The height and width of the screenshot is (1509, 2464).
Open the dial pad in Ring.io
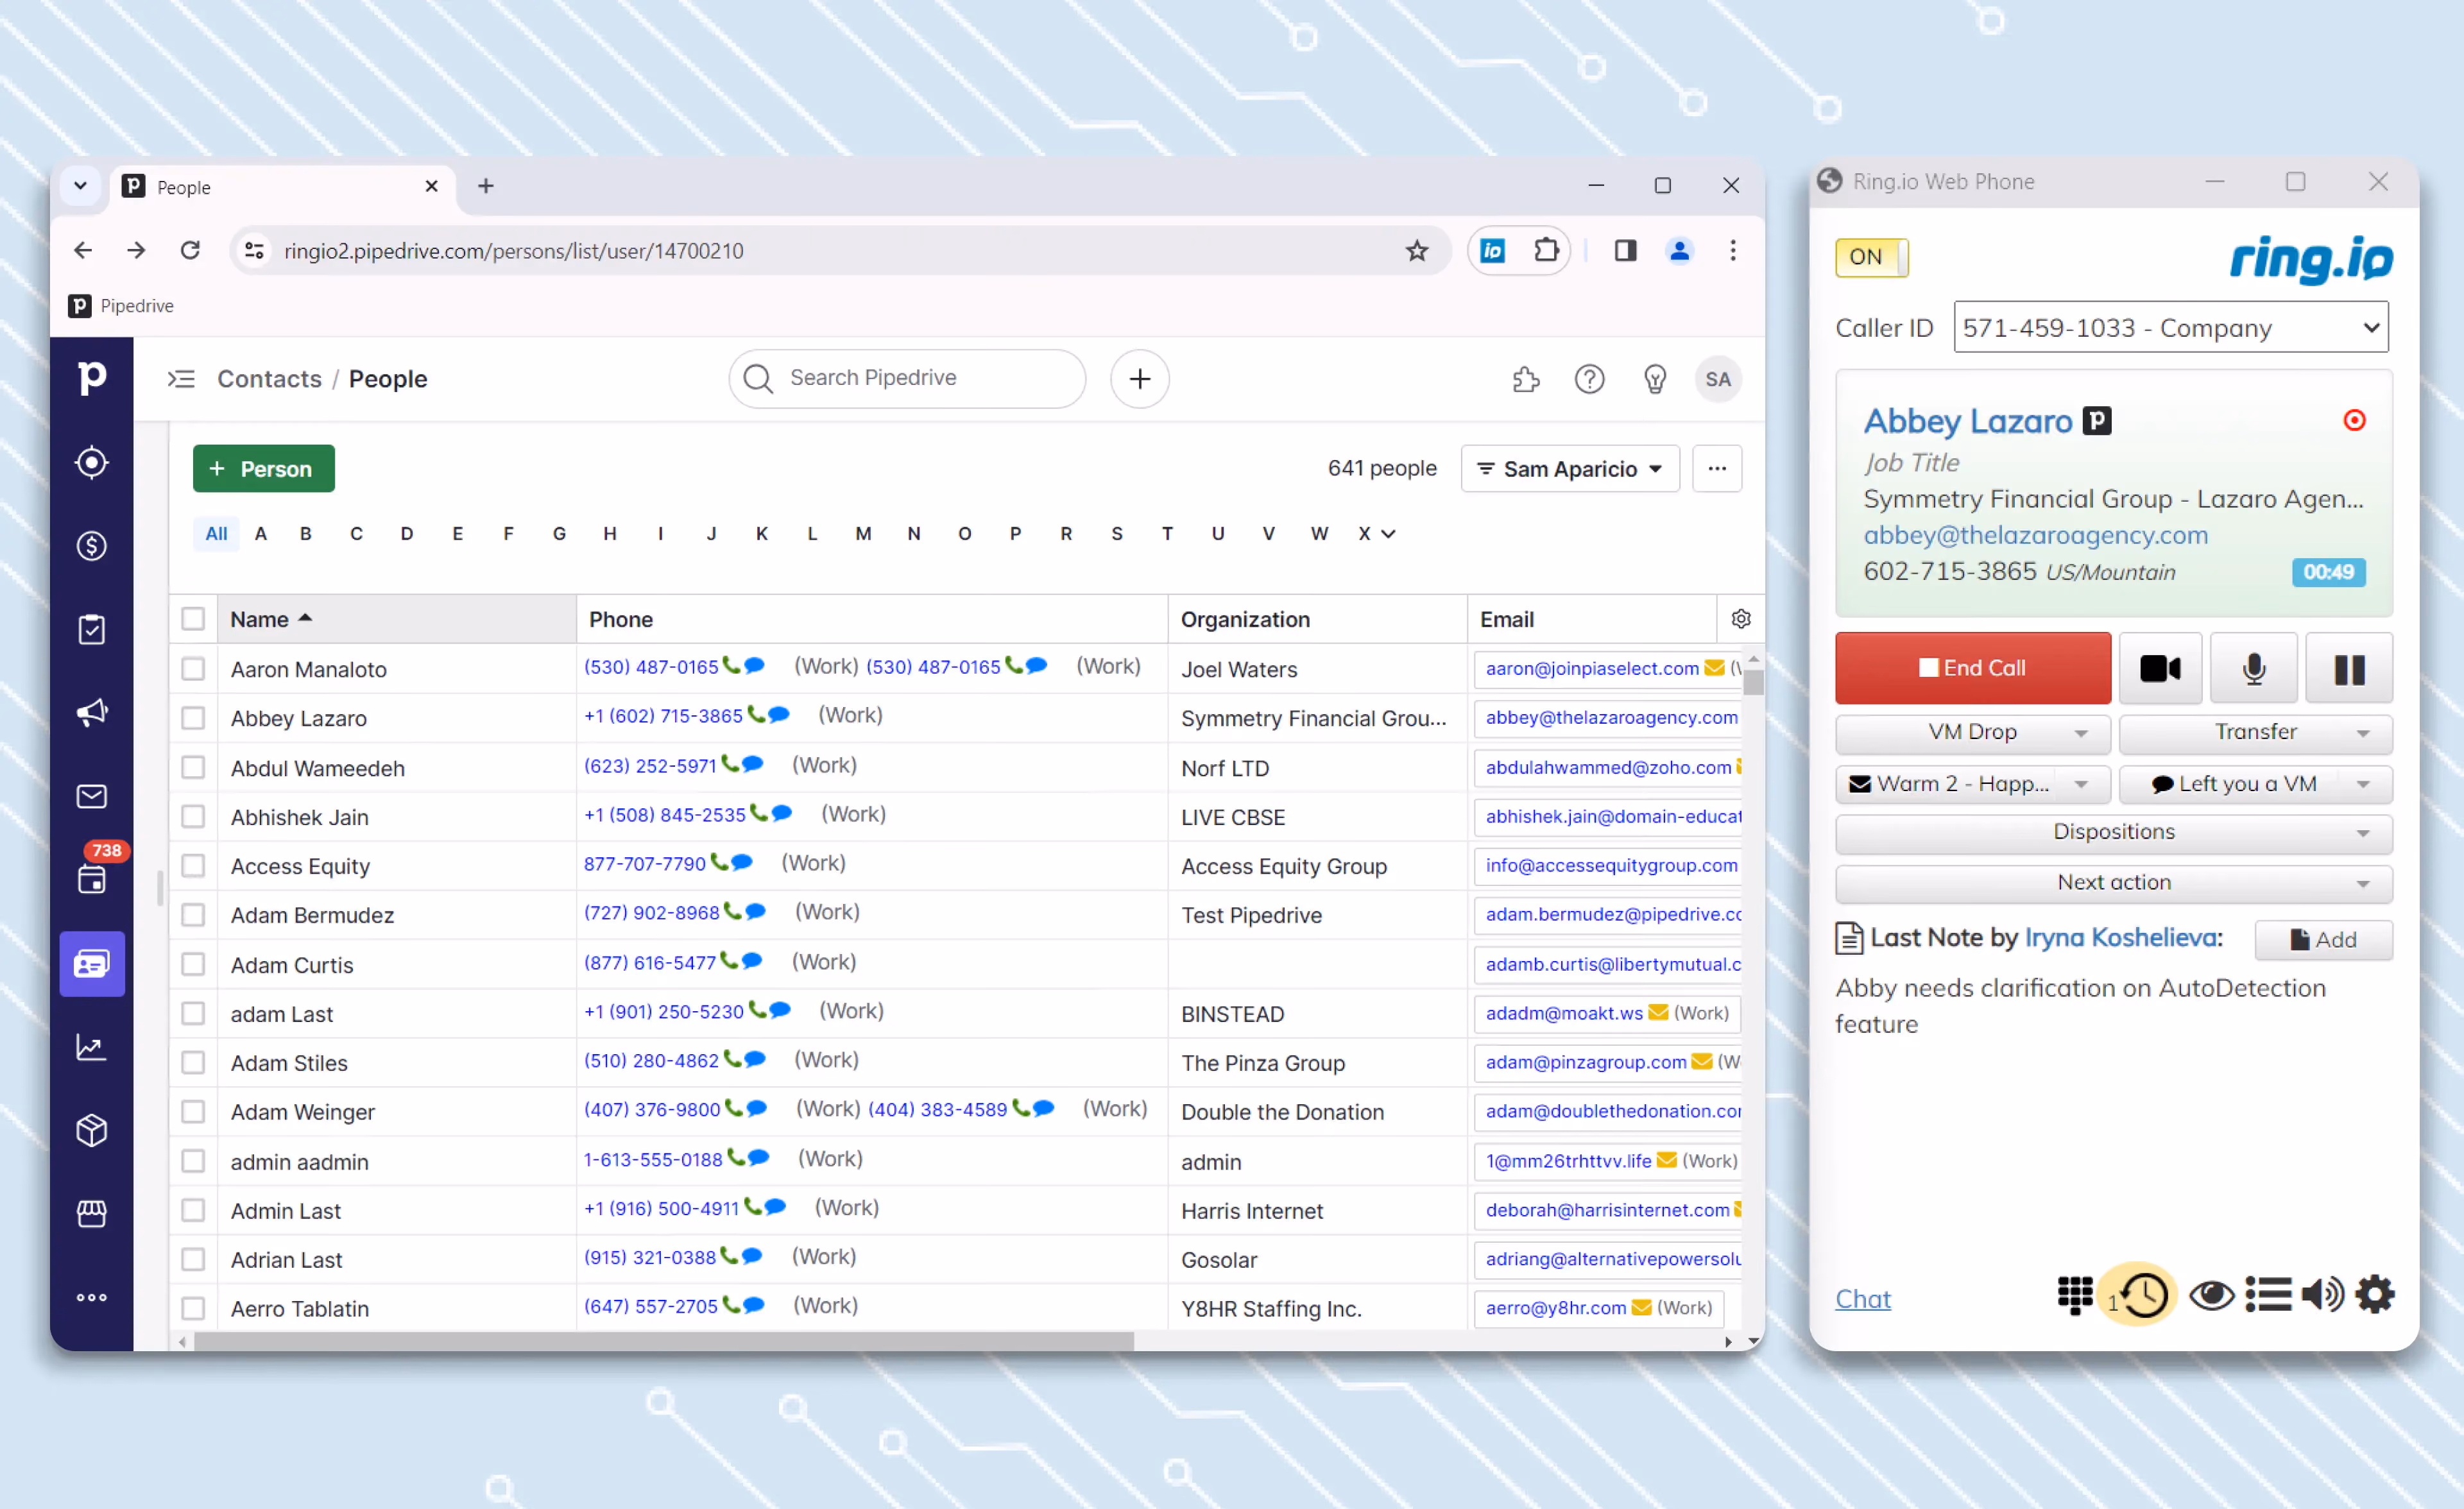click(2074, 1295)
